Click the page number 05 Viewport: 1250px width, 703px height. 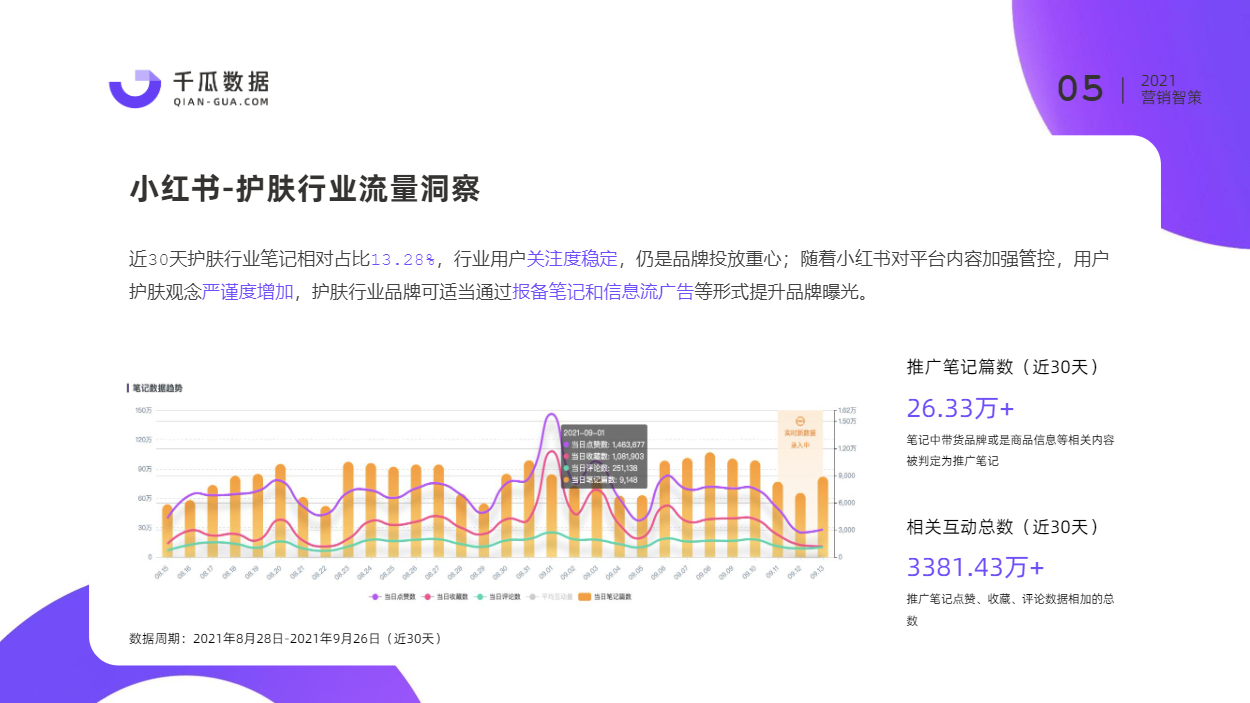1081,89
